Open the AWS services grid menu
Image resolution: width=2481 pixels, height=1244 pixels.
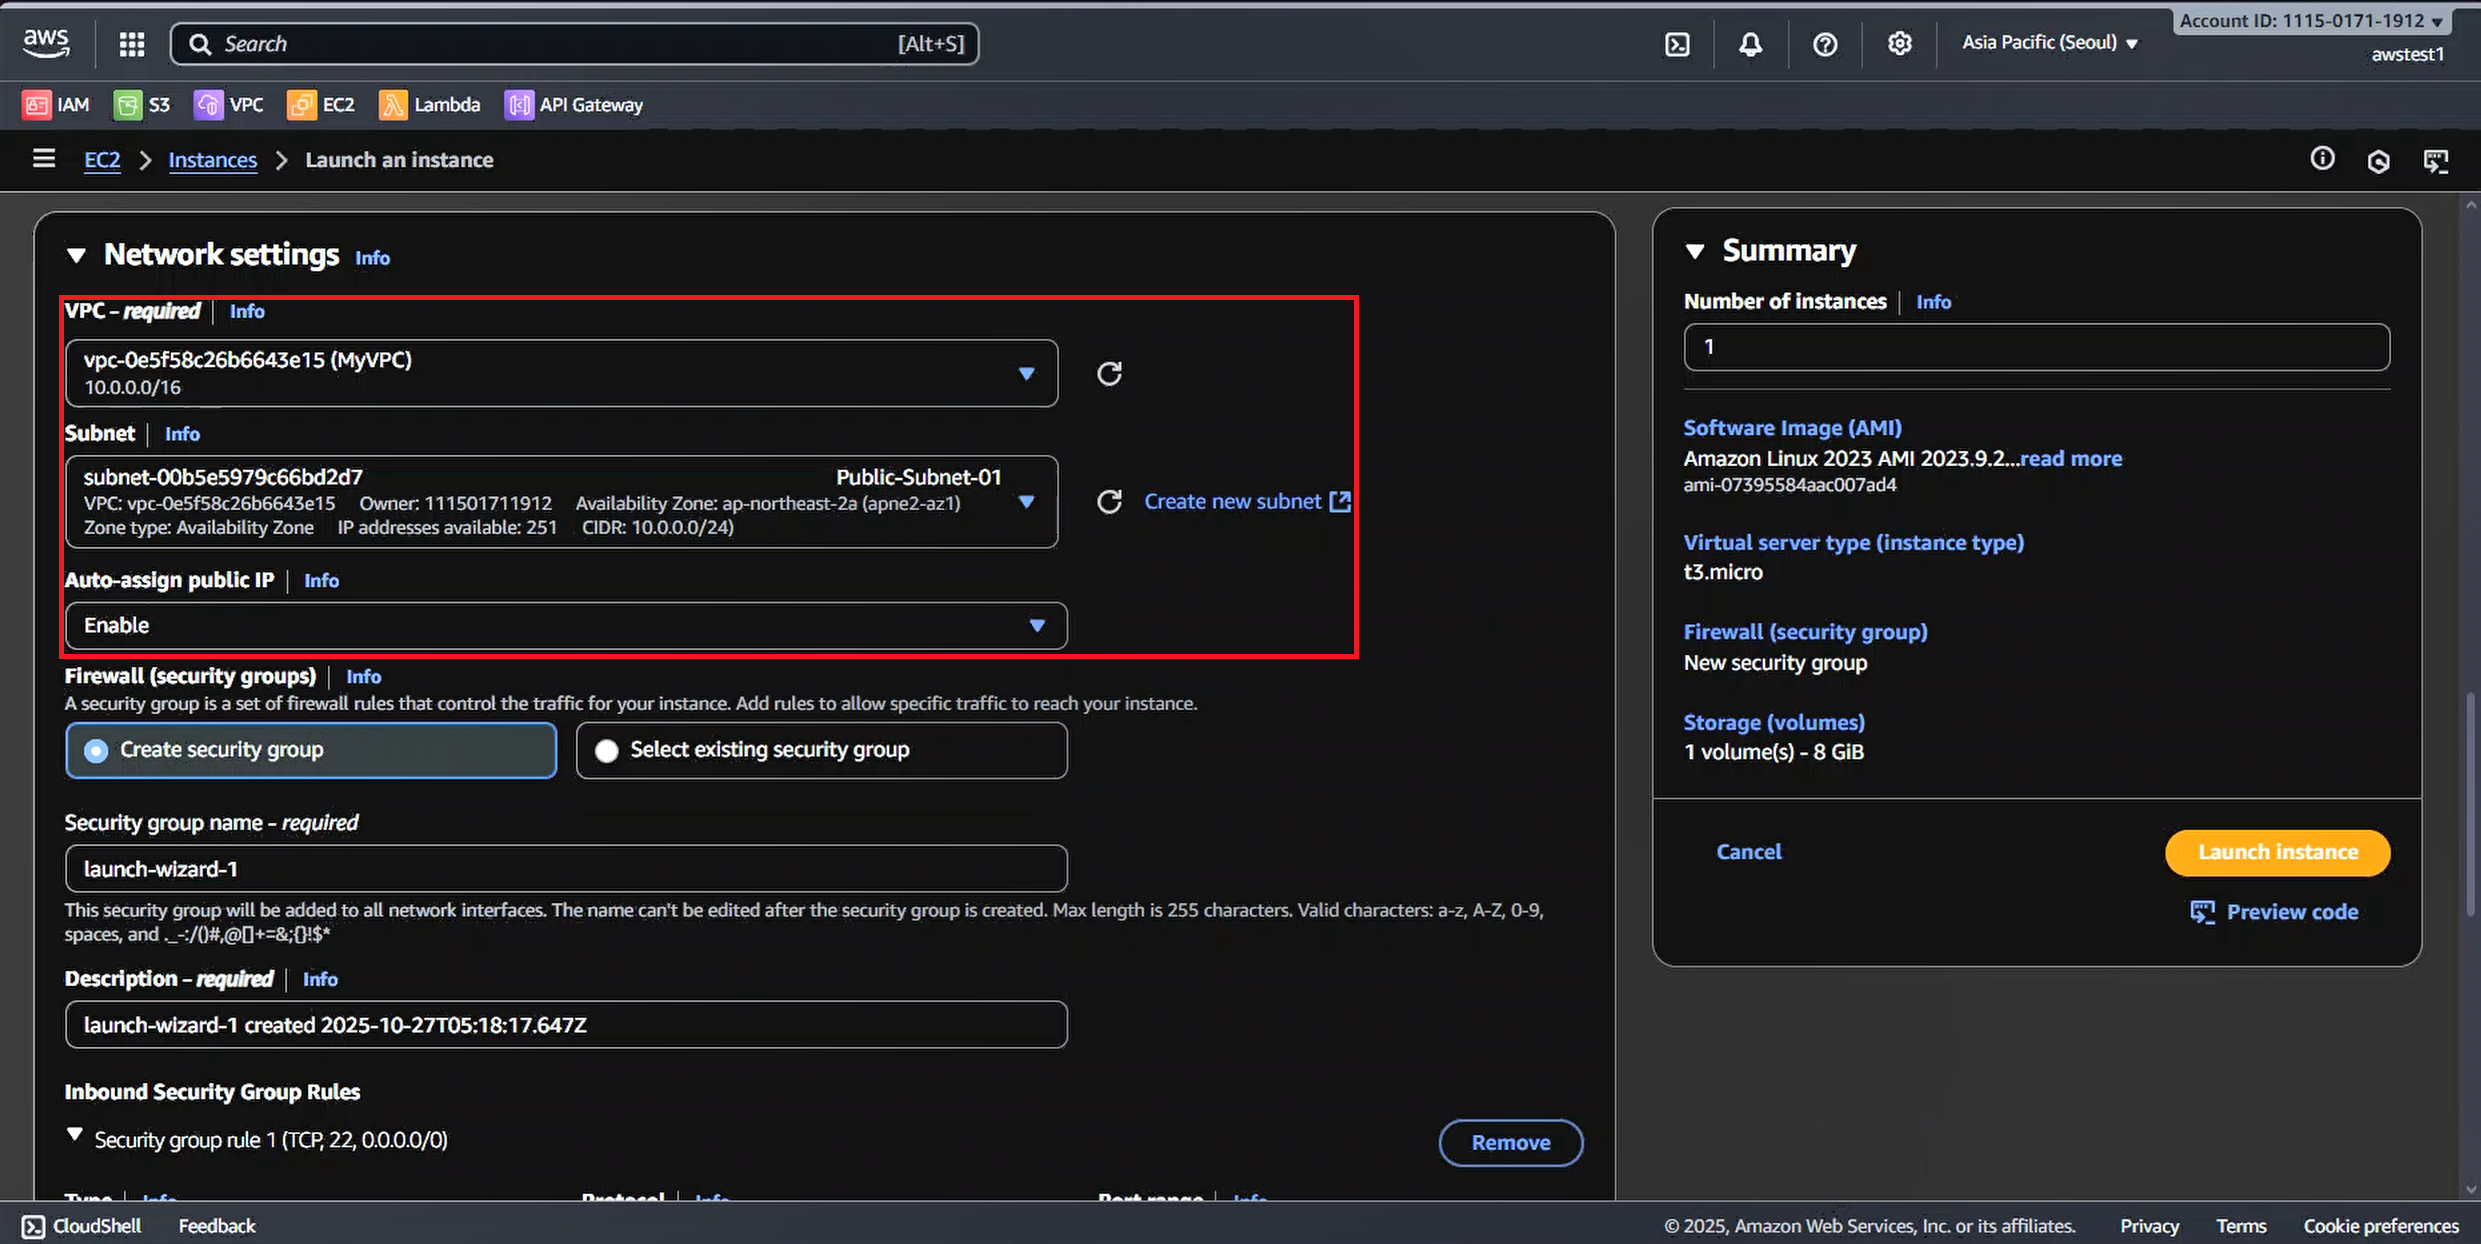click(132, 44)
